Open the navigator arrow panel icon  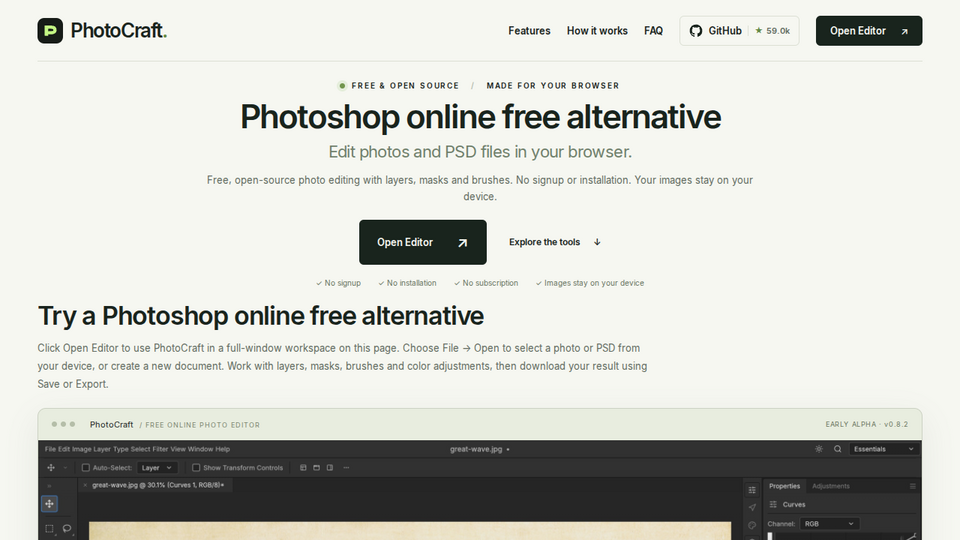(x=752, y=508)
